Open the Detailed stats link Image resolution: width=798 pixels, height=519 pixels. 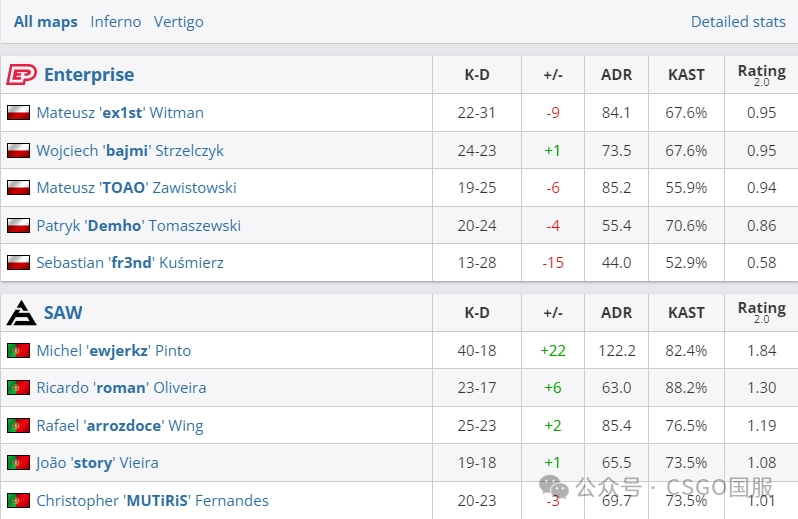pos(738,21)
